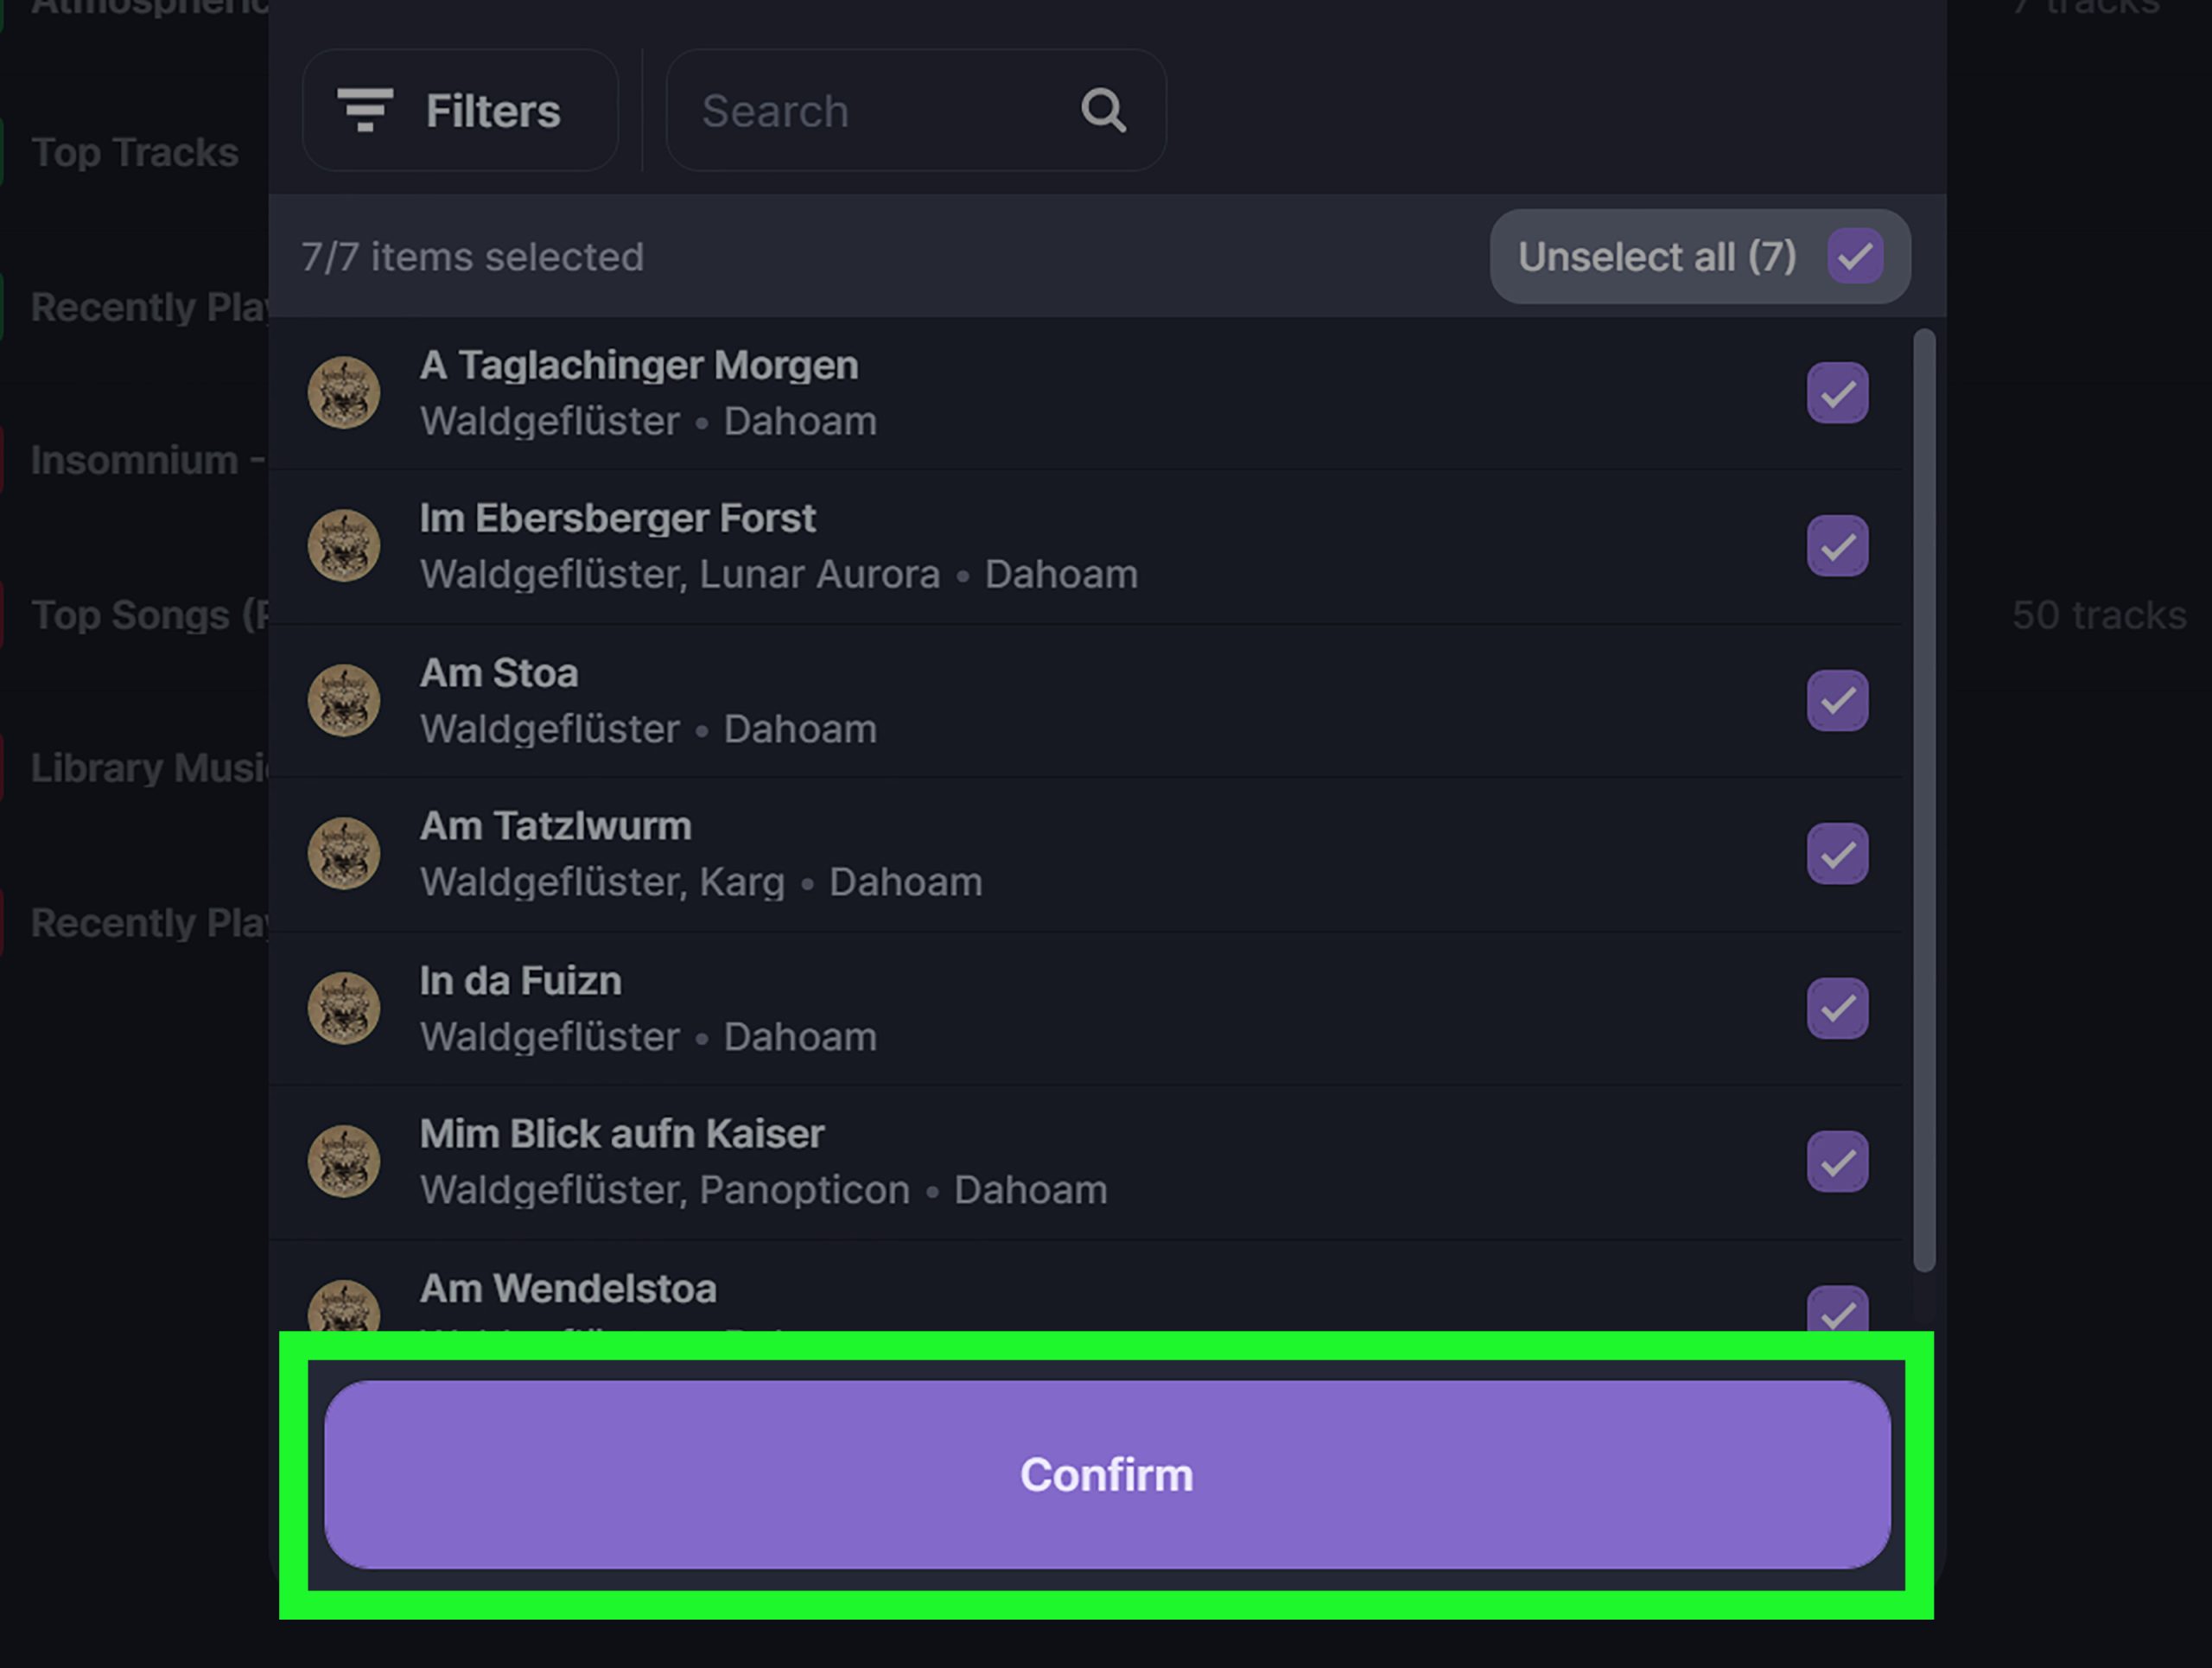2212x1668 pixels.
Task: Uncheck A Taglachinger Morgen track checkbox
Action: pyautogui.click(x=1837, y=393)
